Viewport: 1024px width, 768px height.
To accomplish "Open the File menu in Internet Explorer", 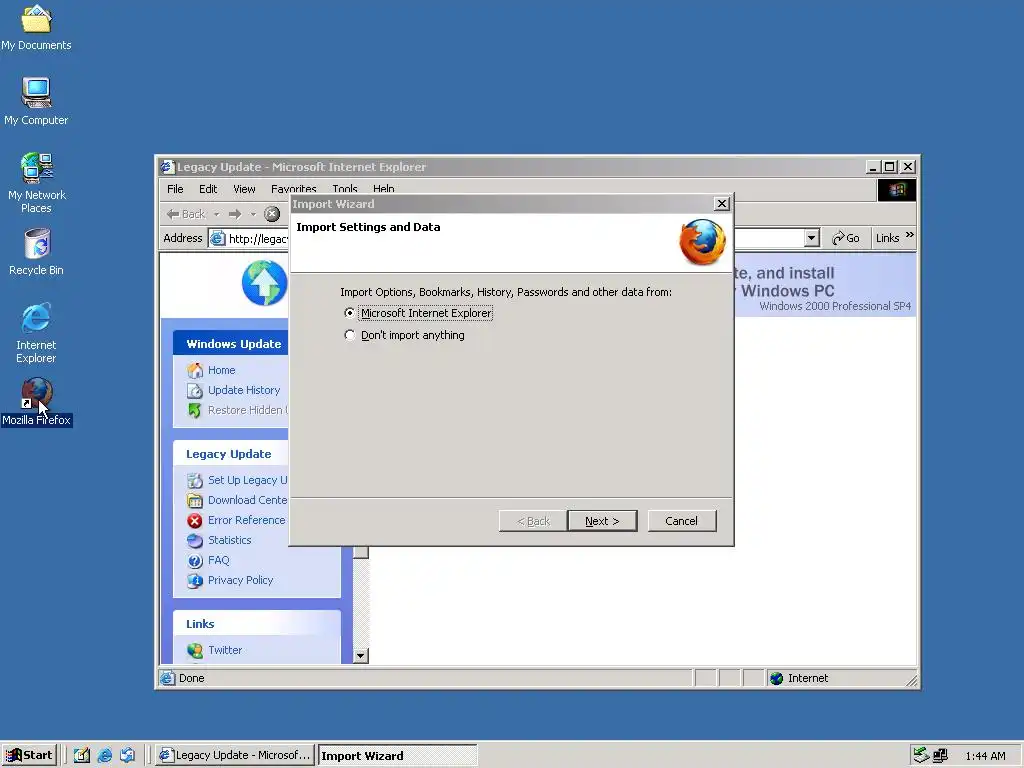I will pos(175,189).
